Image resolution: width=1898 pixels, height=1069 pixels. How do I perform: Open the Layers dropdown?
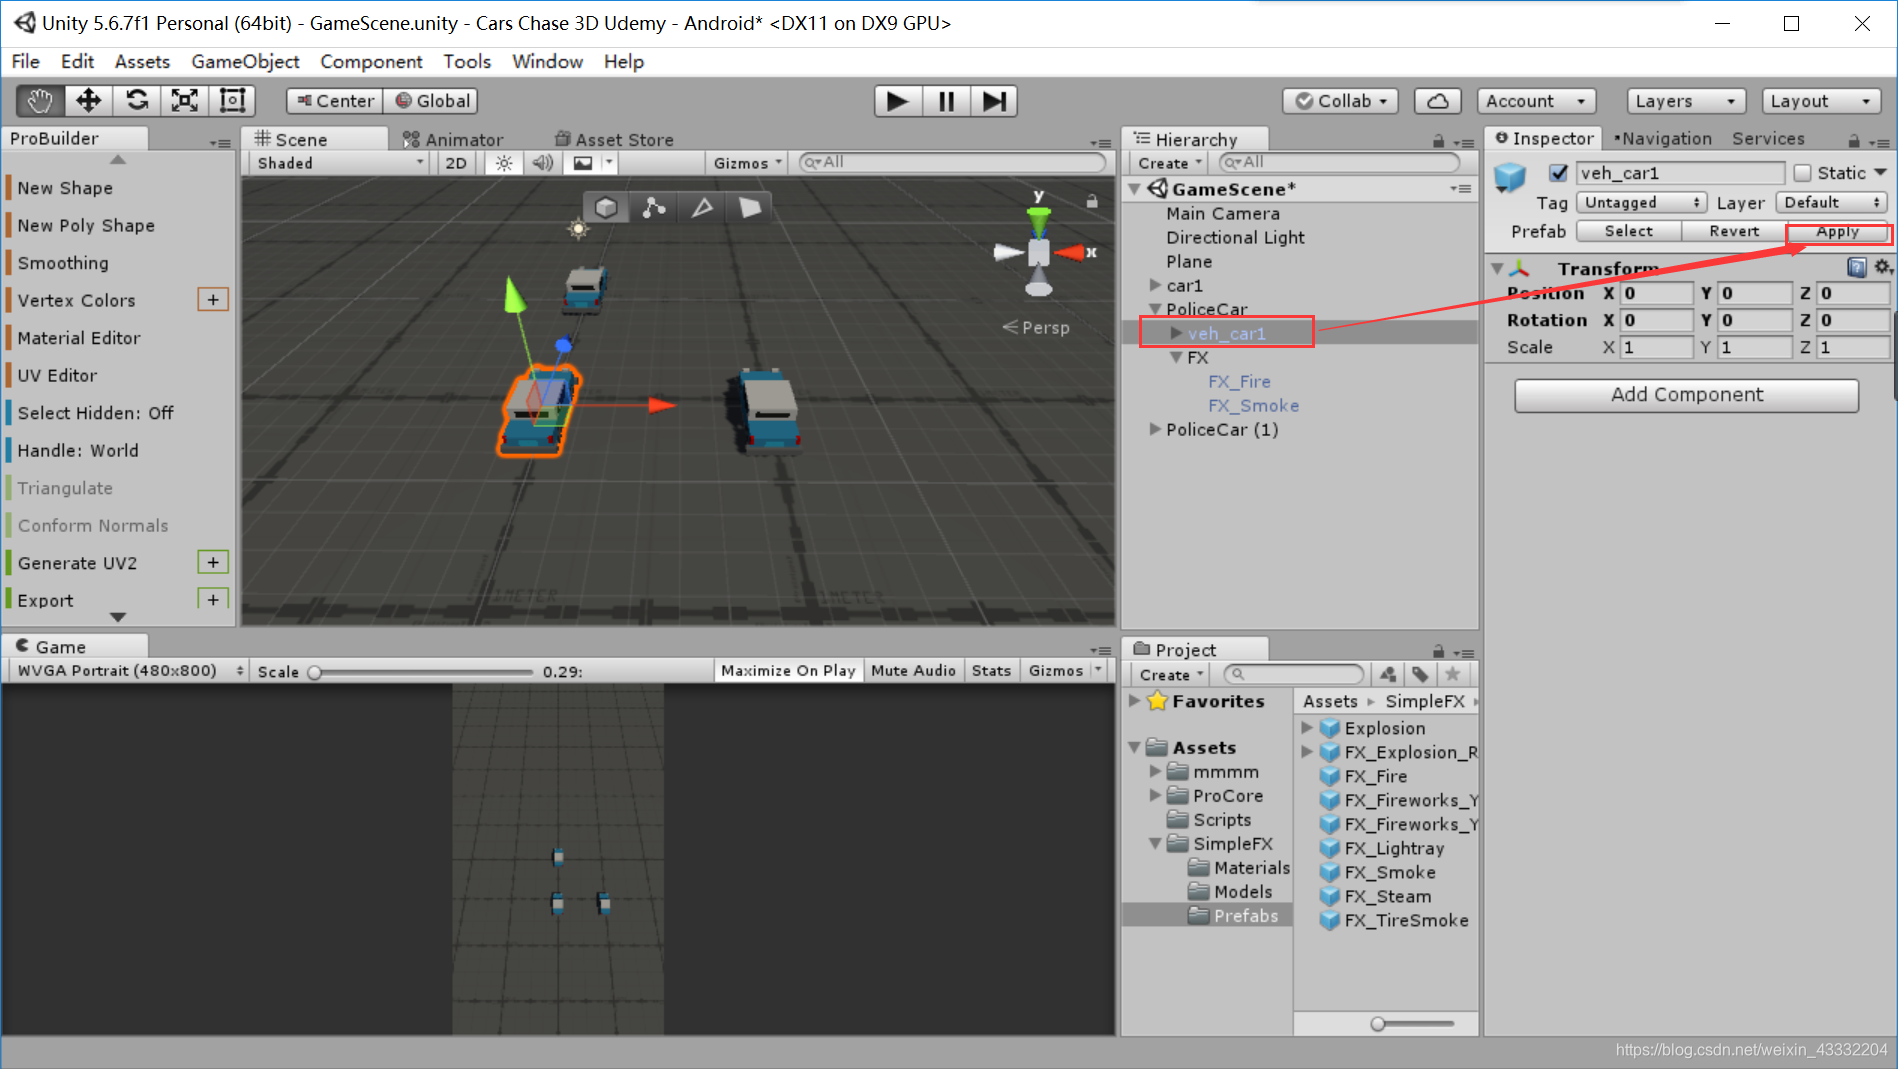pos(1686,101)
